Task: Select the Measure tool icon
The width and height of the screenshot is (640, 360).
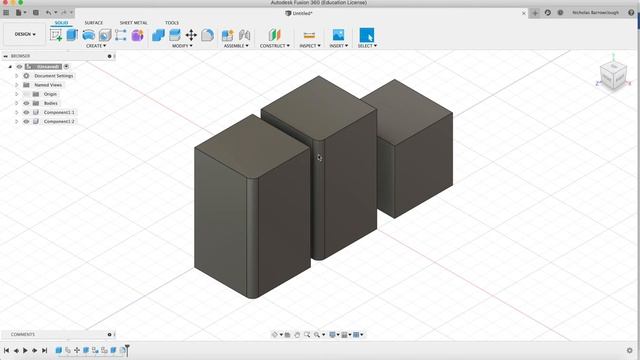Action: tap(309, 35)
